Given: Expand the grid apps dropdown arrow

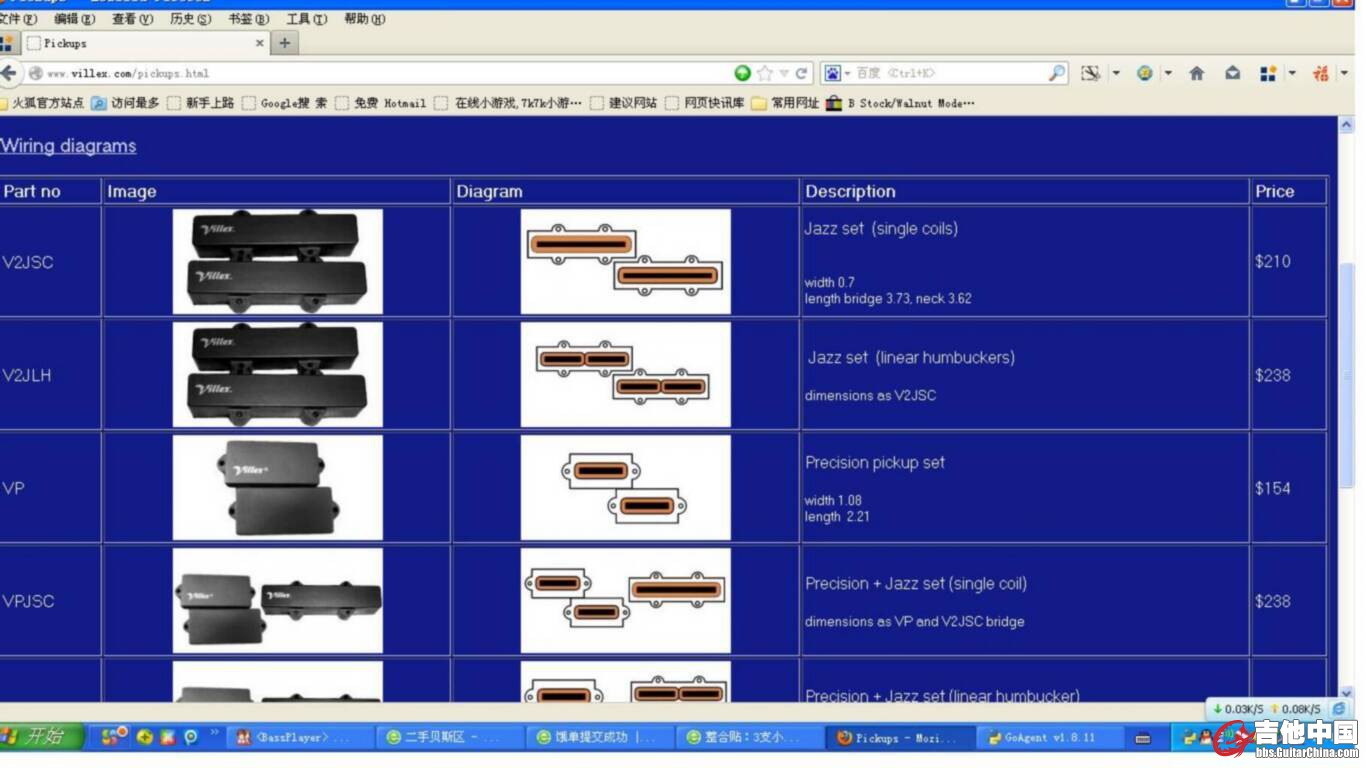Looking at the screenshot, I should 1291,73.
